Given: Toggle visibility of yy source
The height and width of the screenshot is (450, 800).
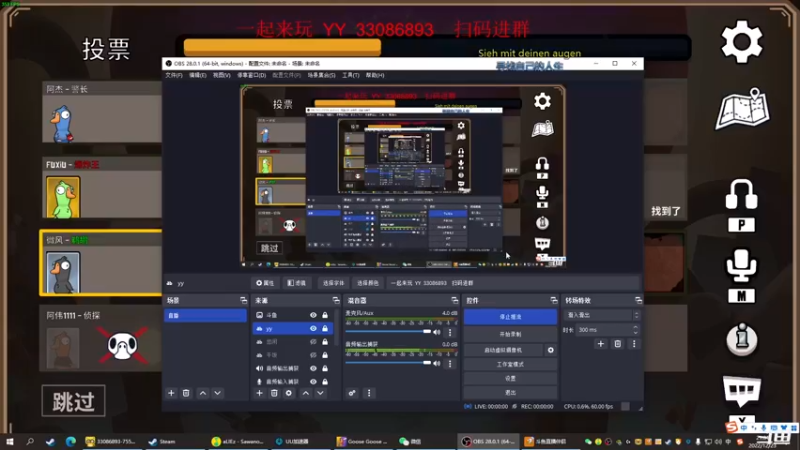Looking at the screenshot, I should tap(313, 329).
